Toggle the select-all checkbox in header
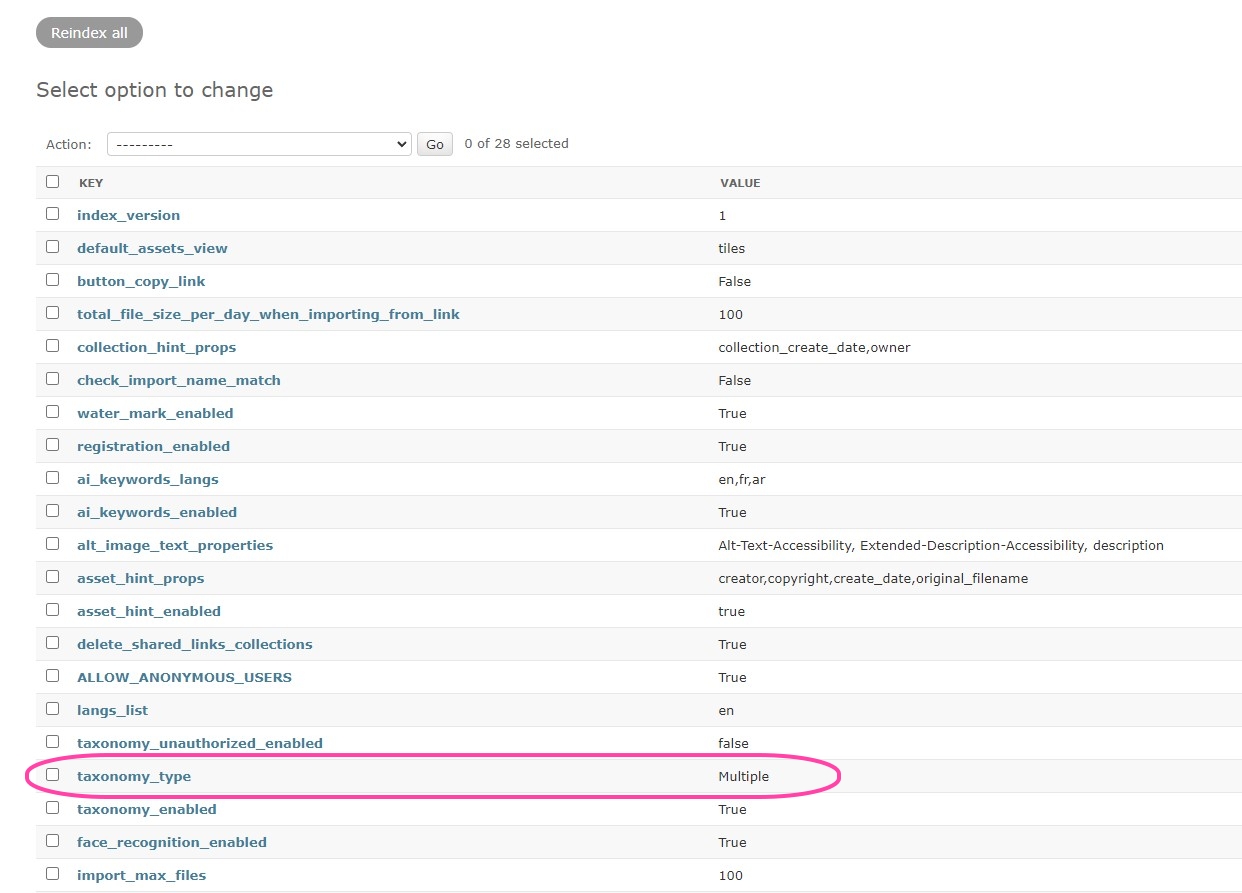 click(52, 182)
